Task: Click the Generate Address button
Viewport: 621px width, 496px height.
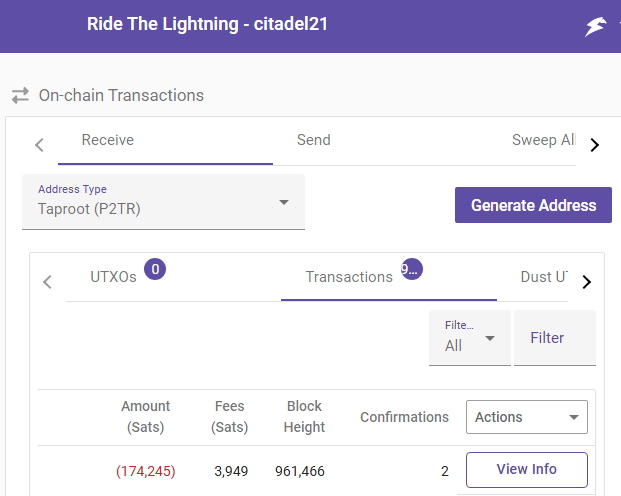Action: coord(533,205)
